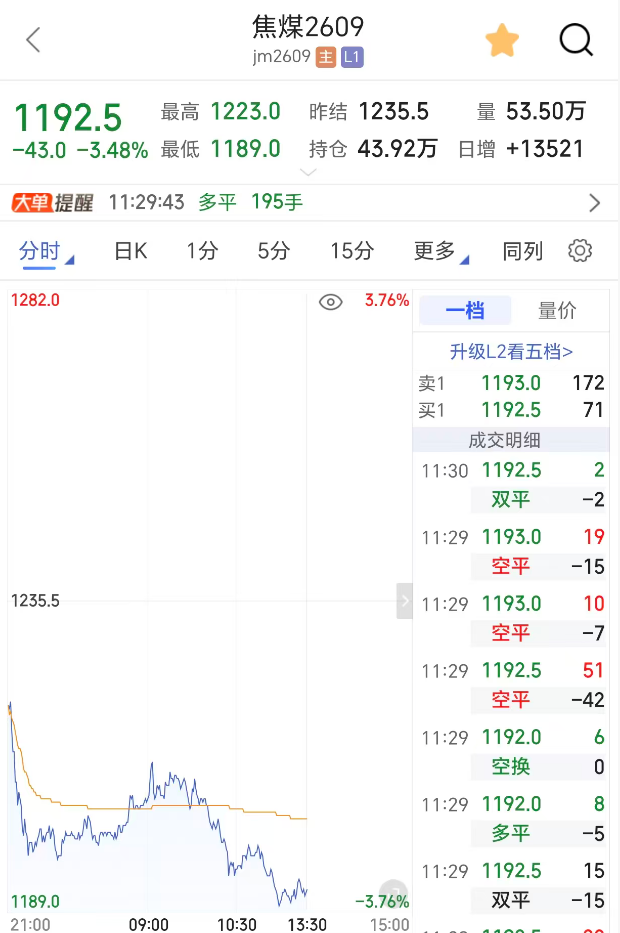Open the 同列 view
This screenshot has width=620, height=933.
pyautogui.click(x=522, y=251)
